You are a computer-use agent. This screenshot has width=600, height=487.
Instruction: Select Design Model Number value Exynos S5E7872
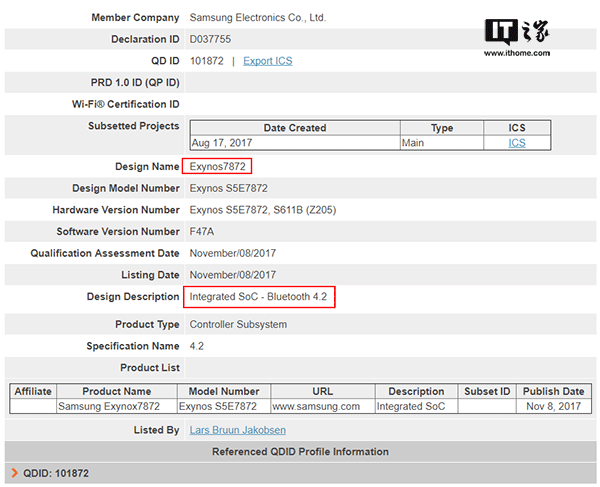click(228, 188)
